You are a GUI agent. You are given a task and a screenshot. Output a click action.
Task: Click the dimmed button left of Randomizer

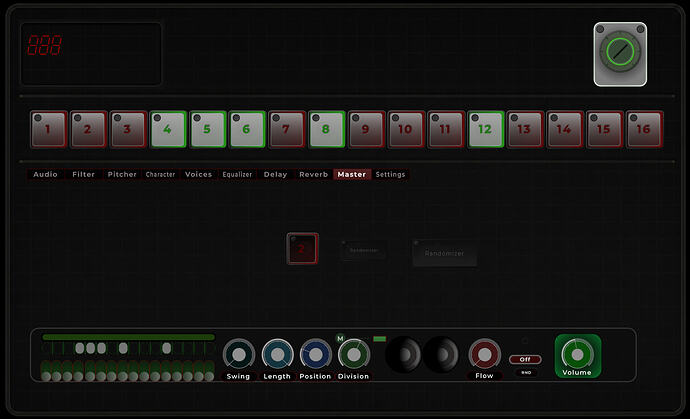tap(363, 250)
